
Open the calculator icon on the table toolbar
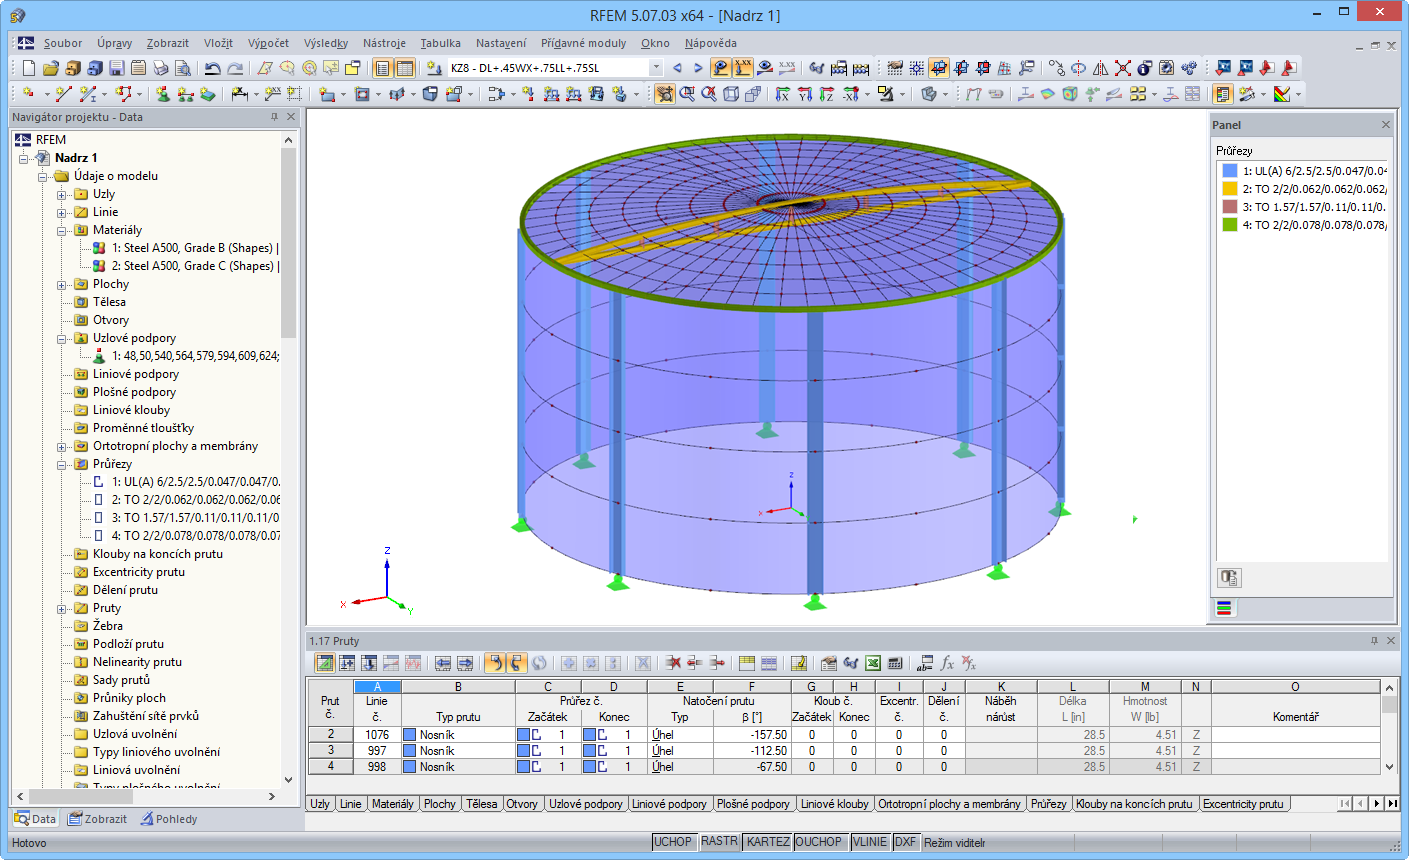894,662
